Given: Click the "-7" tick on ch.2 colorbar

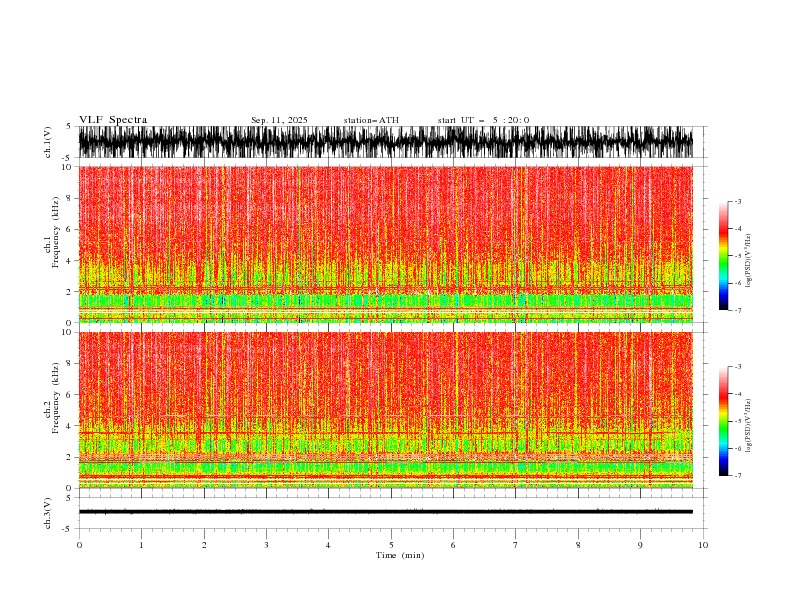Looking at the screenshot, I should point(737,476).
